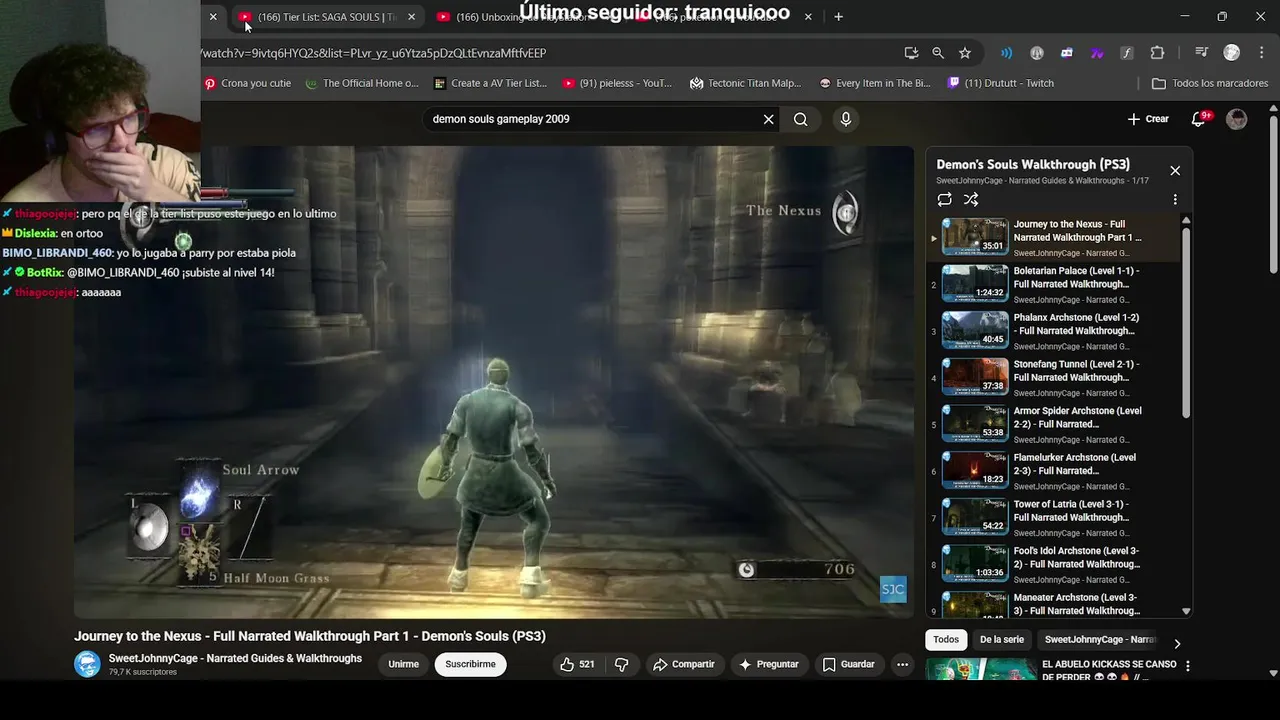
Task: Play Fool's Idol Archstone playlist video
Action: click(x=1052, y=565)
